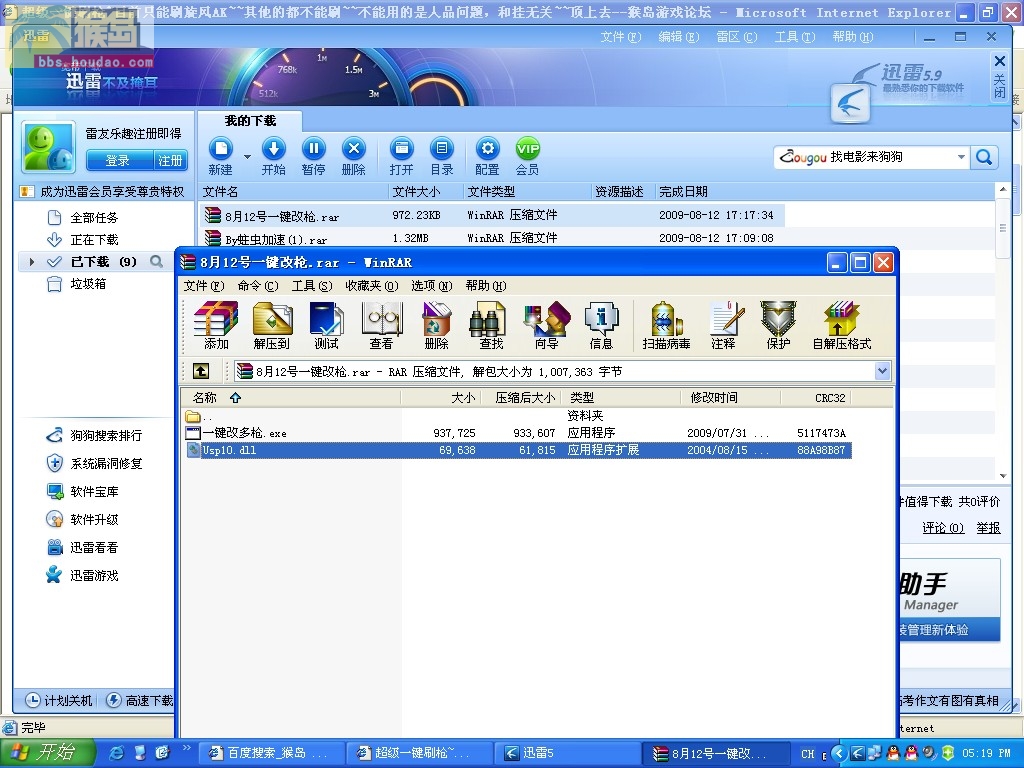This screenshot has height=768, width=1024.
Task: Select the 我的下载 tab
Action: [250, 121]
